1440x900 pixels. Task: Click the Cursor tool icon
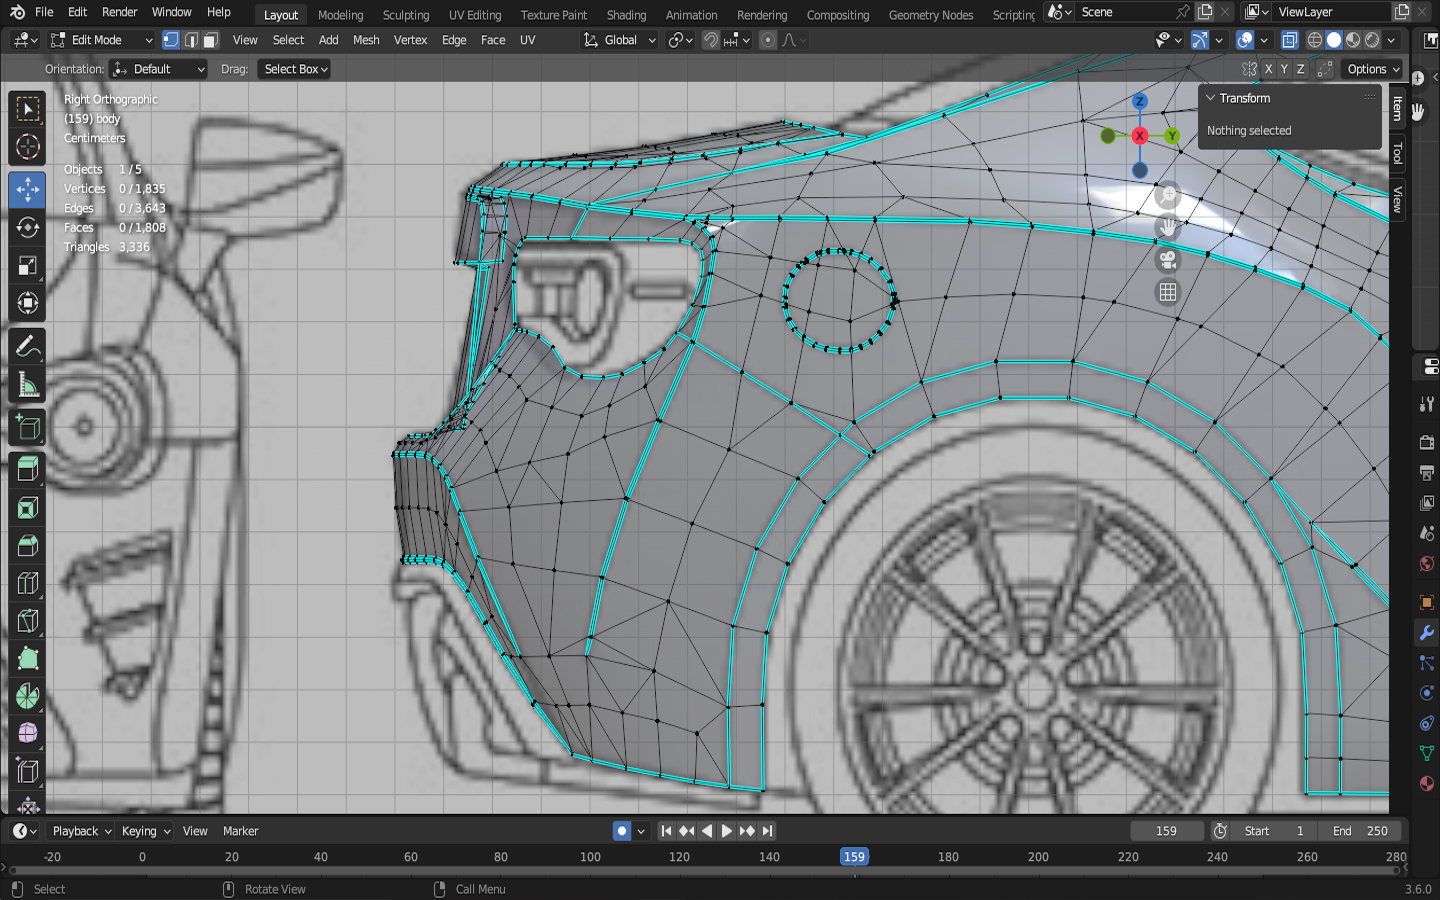pos(27,147)
